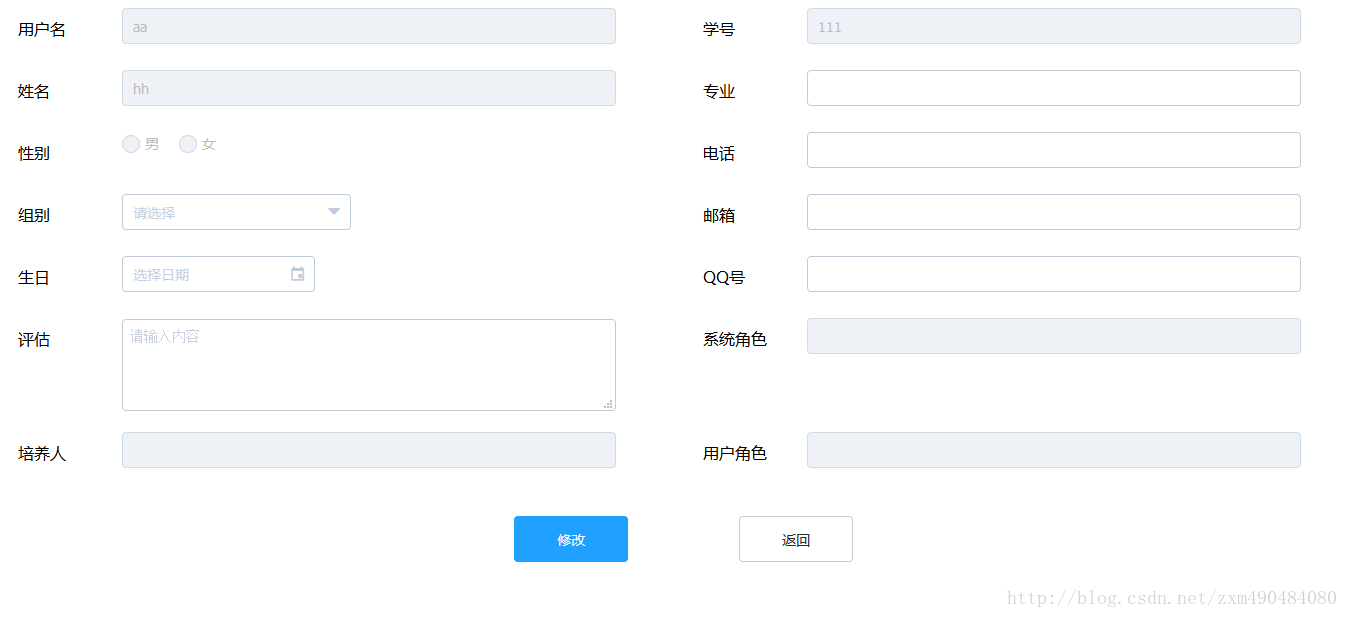Open the 组别 selection dropdown
Image resolution: width=1349 pixels, height=618 pixels.
[236, 212]
